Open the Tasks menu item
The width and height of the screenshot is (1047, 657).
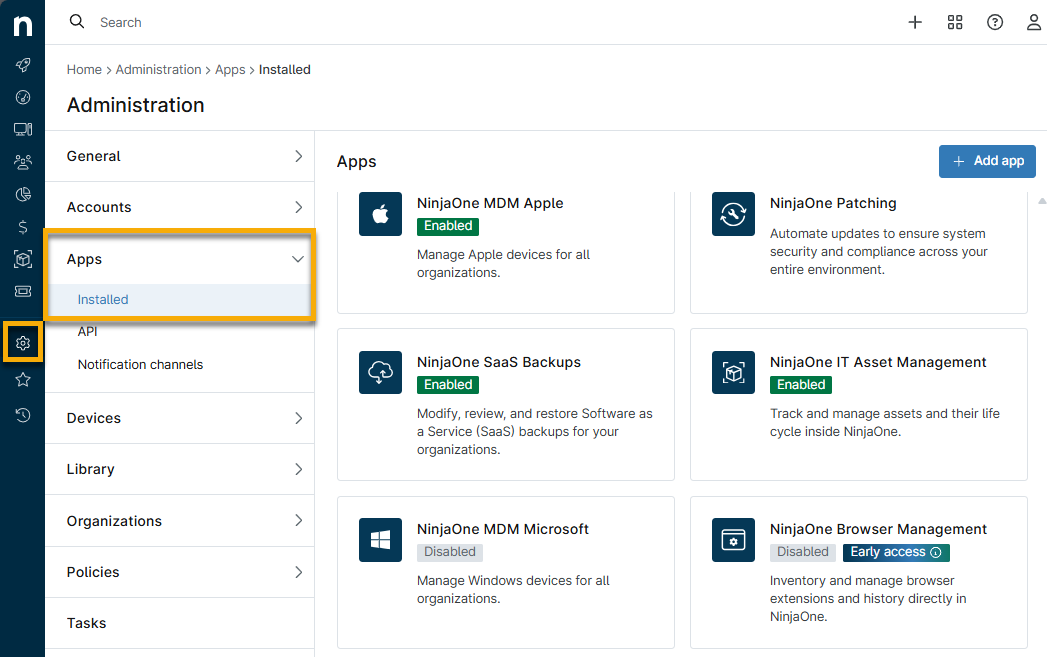point(180,623)
